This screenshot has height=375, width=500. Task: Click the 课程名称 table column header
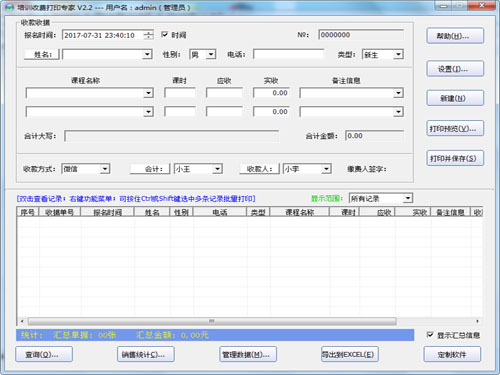tap(300, 212)
